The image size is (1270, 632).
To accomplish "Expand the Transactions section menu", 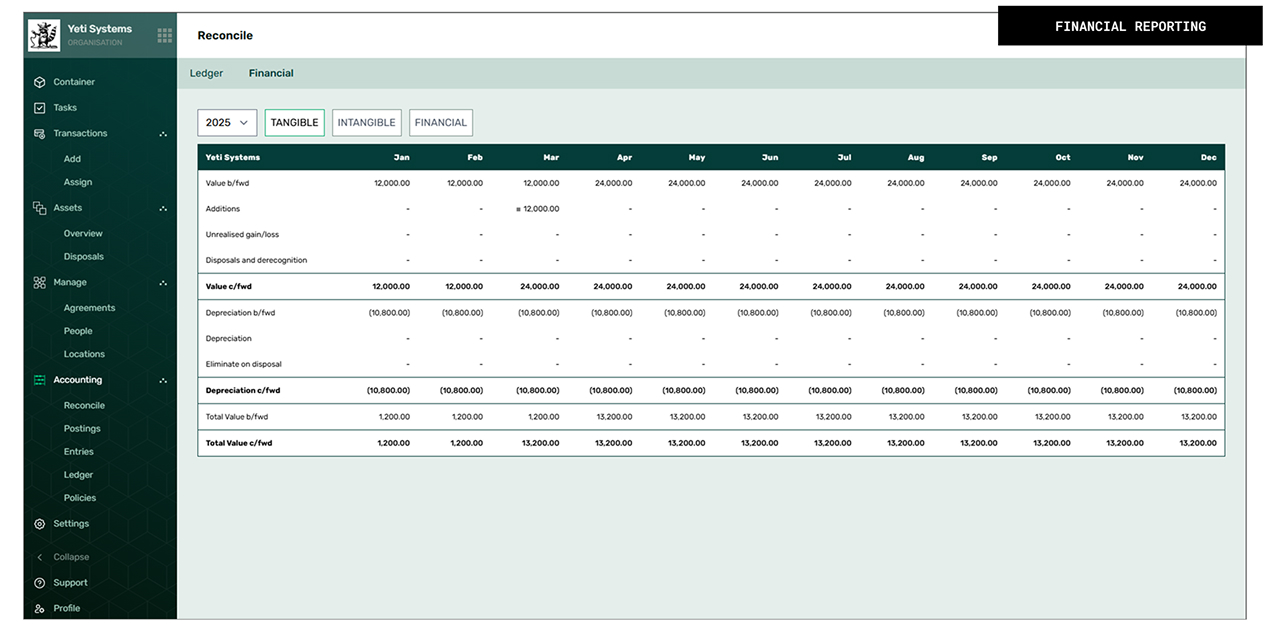I will (x=163, y=133).
